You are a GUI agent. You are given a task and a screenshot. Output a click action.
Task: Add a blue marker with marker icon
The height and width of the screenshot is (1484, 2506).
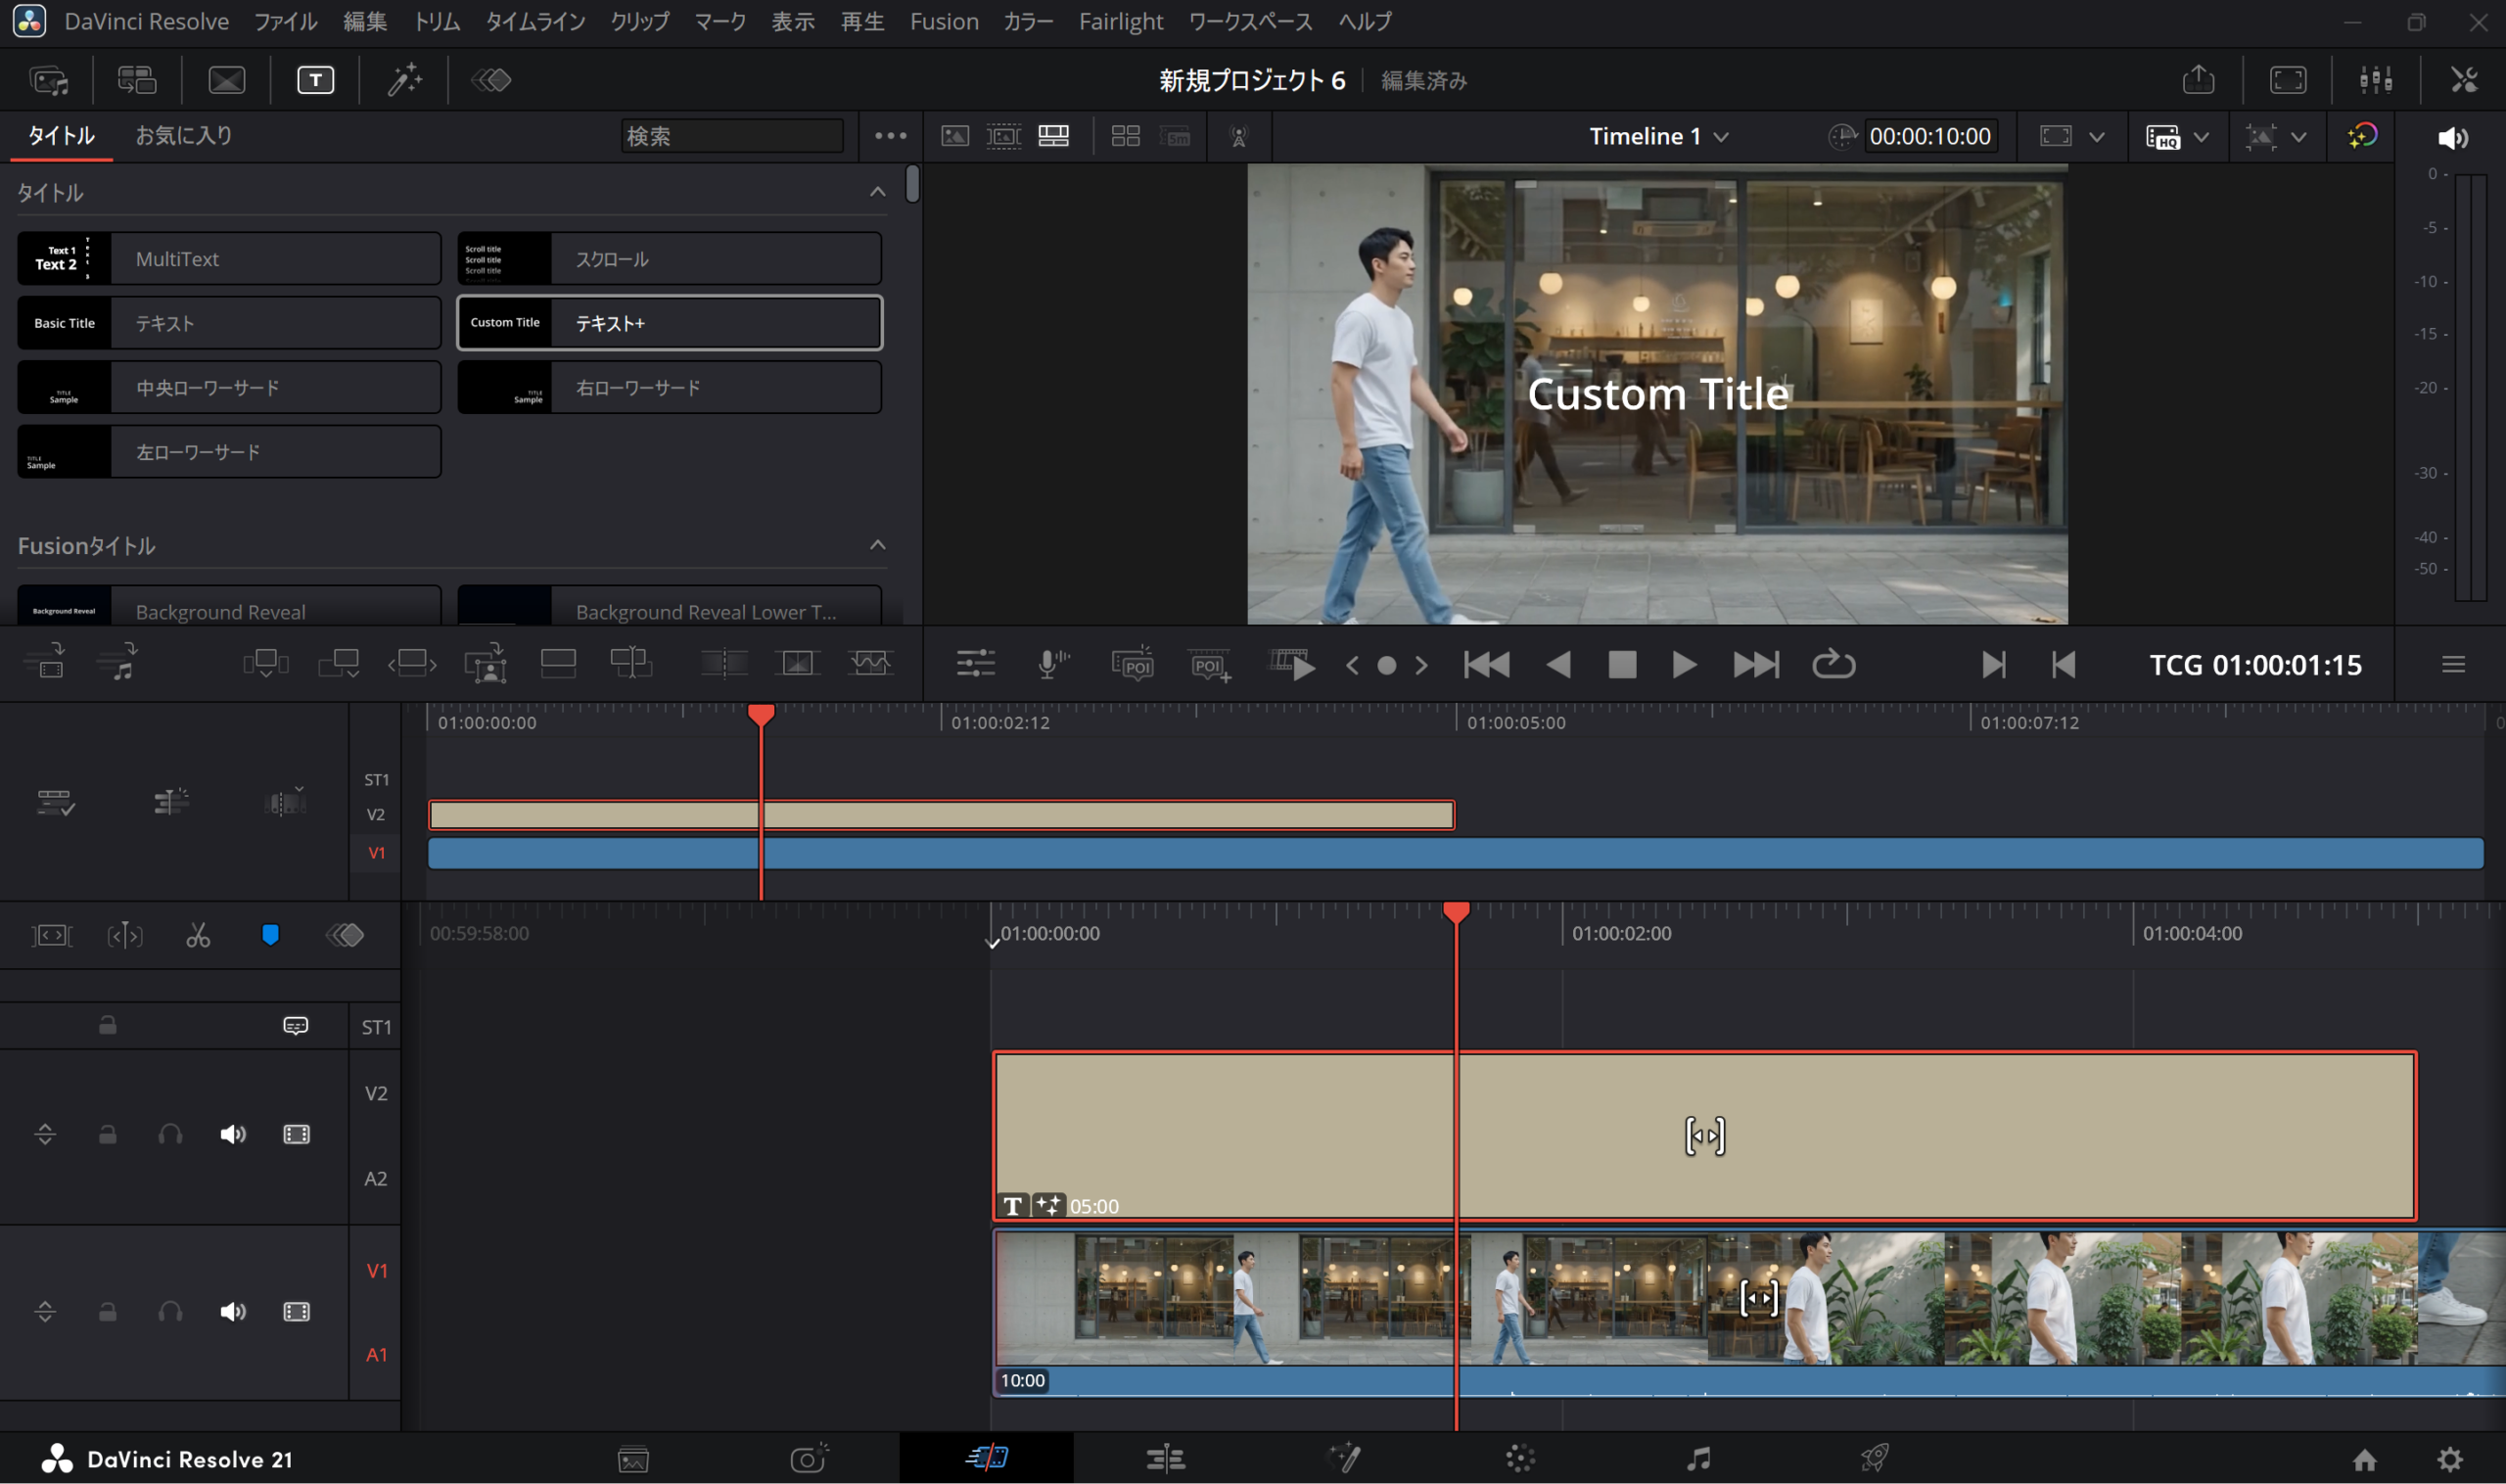pyautogui.click(x=270, y=935)
